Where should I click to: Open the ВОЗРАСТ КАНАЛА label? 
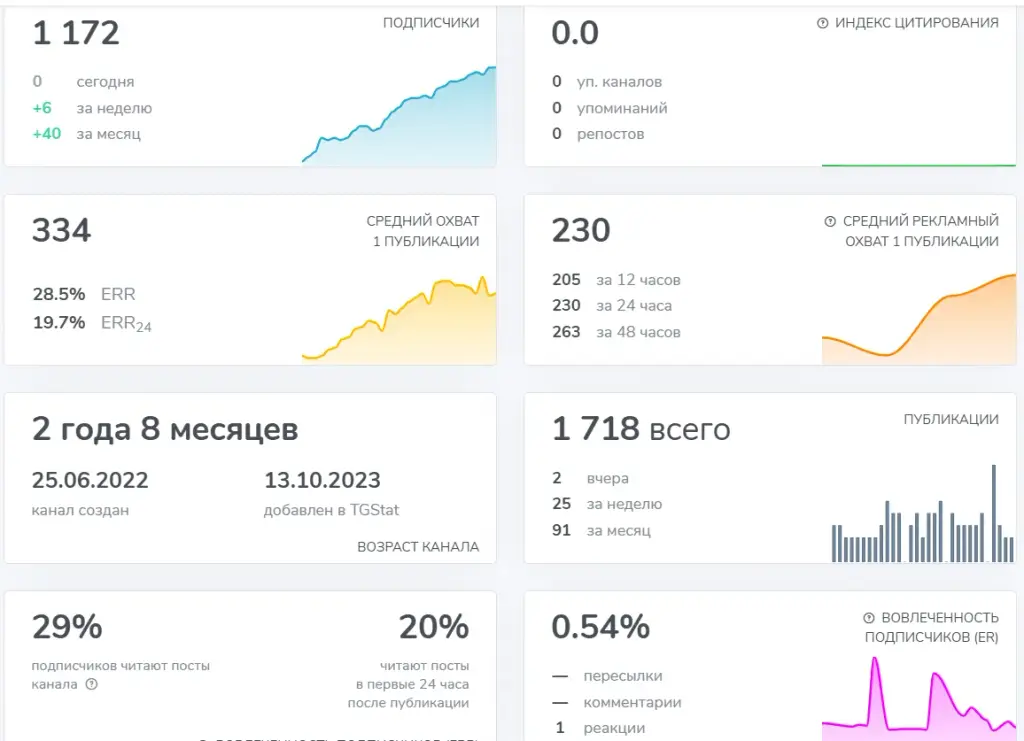coord(418,546)
